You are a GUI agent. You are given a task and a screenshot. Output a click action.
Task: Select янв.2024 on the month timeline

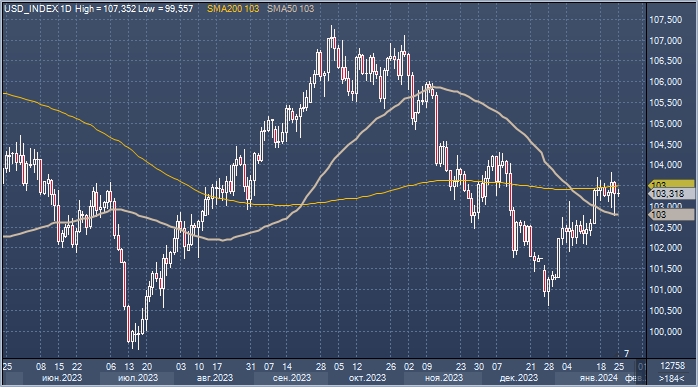tap(598, 378)
